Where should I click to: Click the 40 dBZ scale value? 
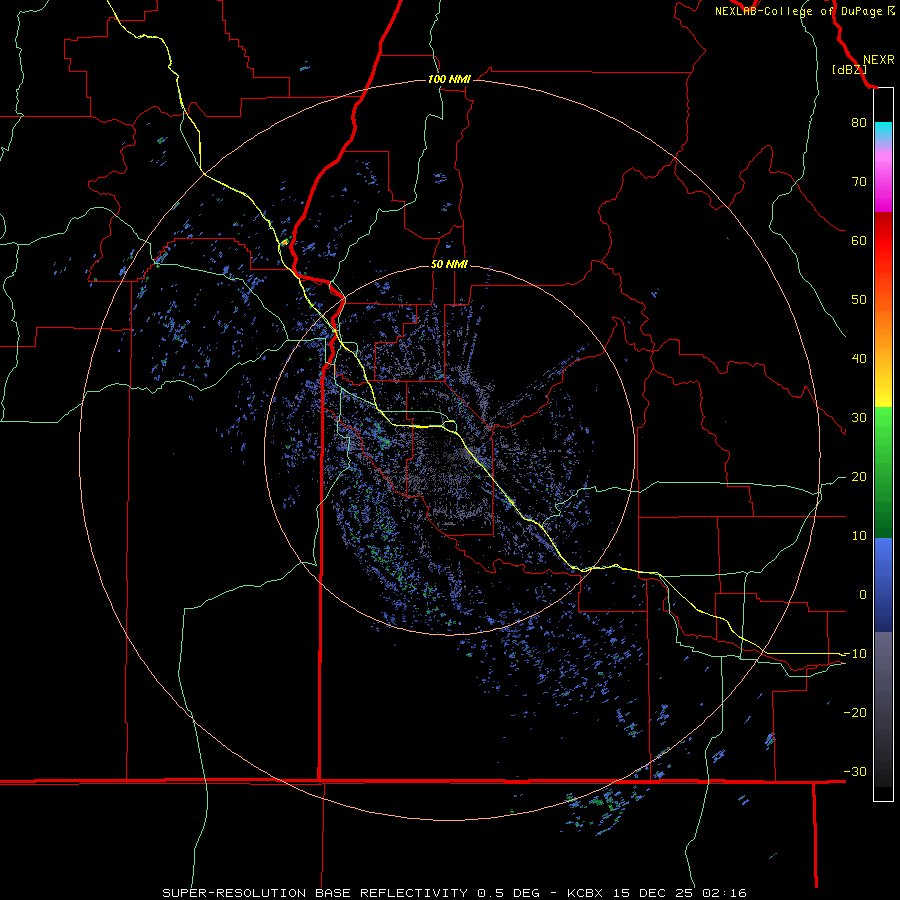[859, 359]
